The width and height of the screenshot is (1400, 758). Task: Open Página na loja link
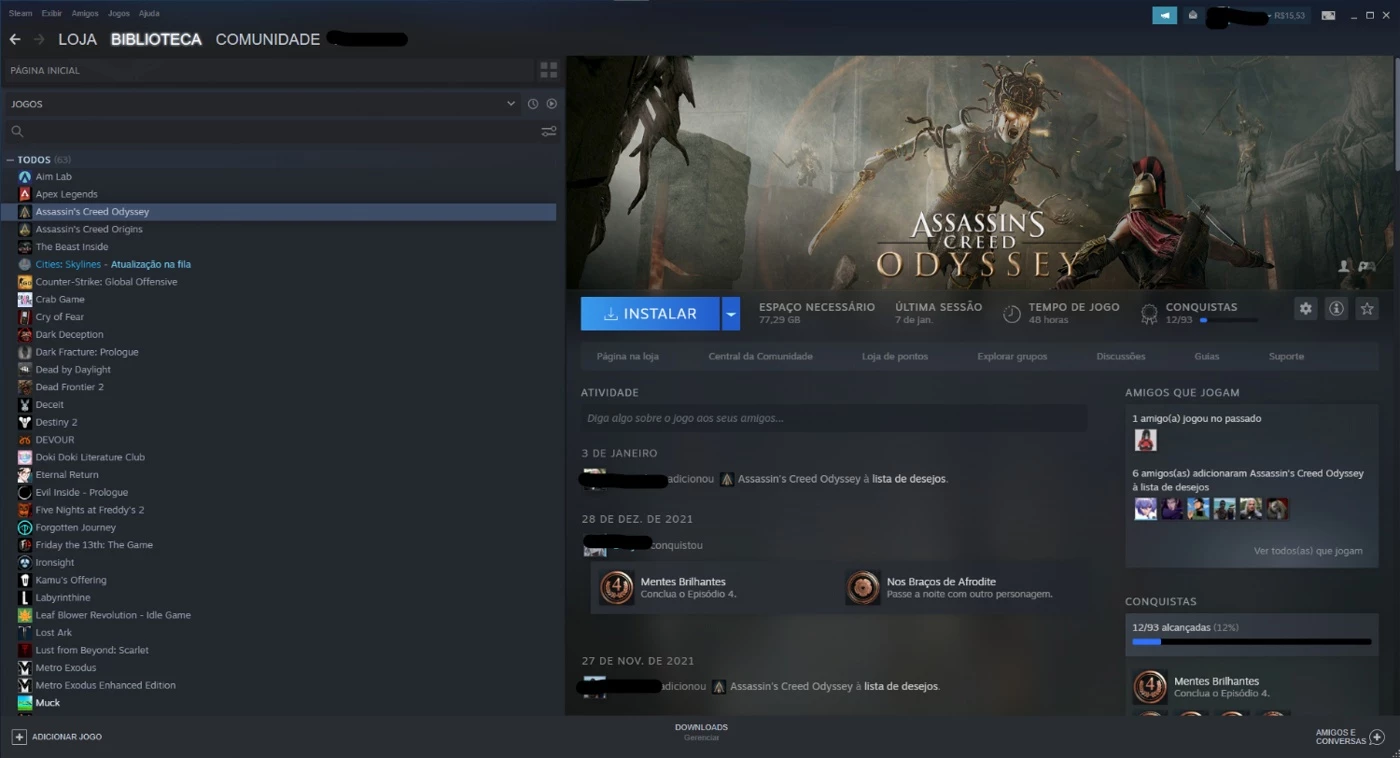coord(627,356)
